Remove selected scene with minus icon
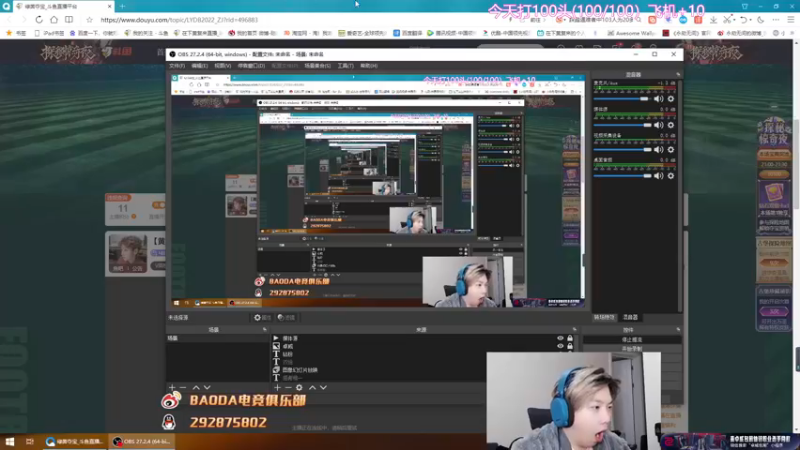 pyautogui.click(x=183, y=388)
